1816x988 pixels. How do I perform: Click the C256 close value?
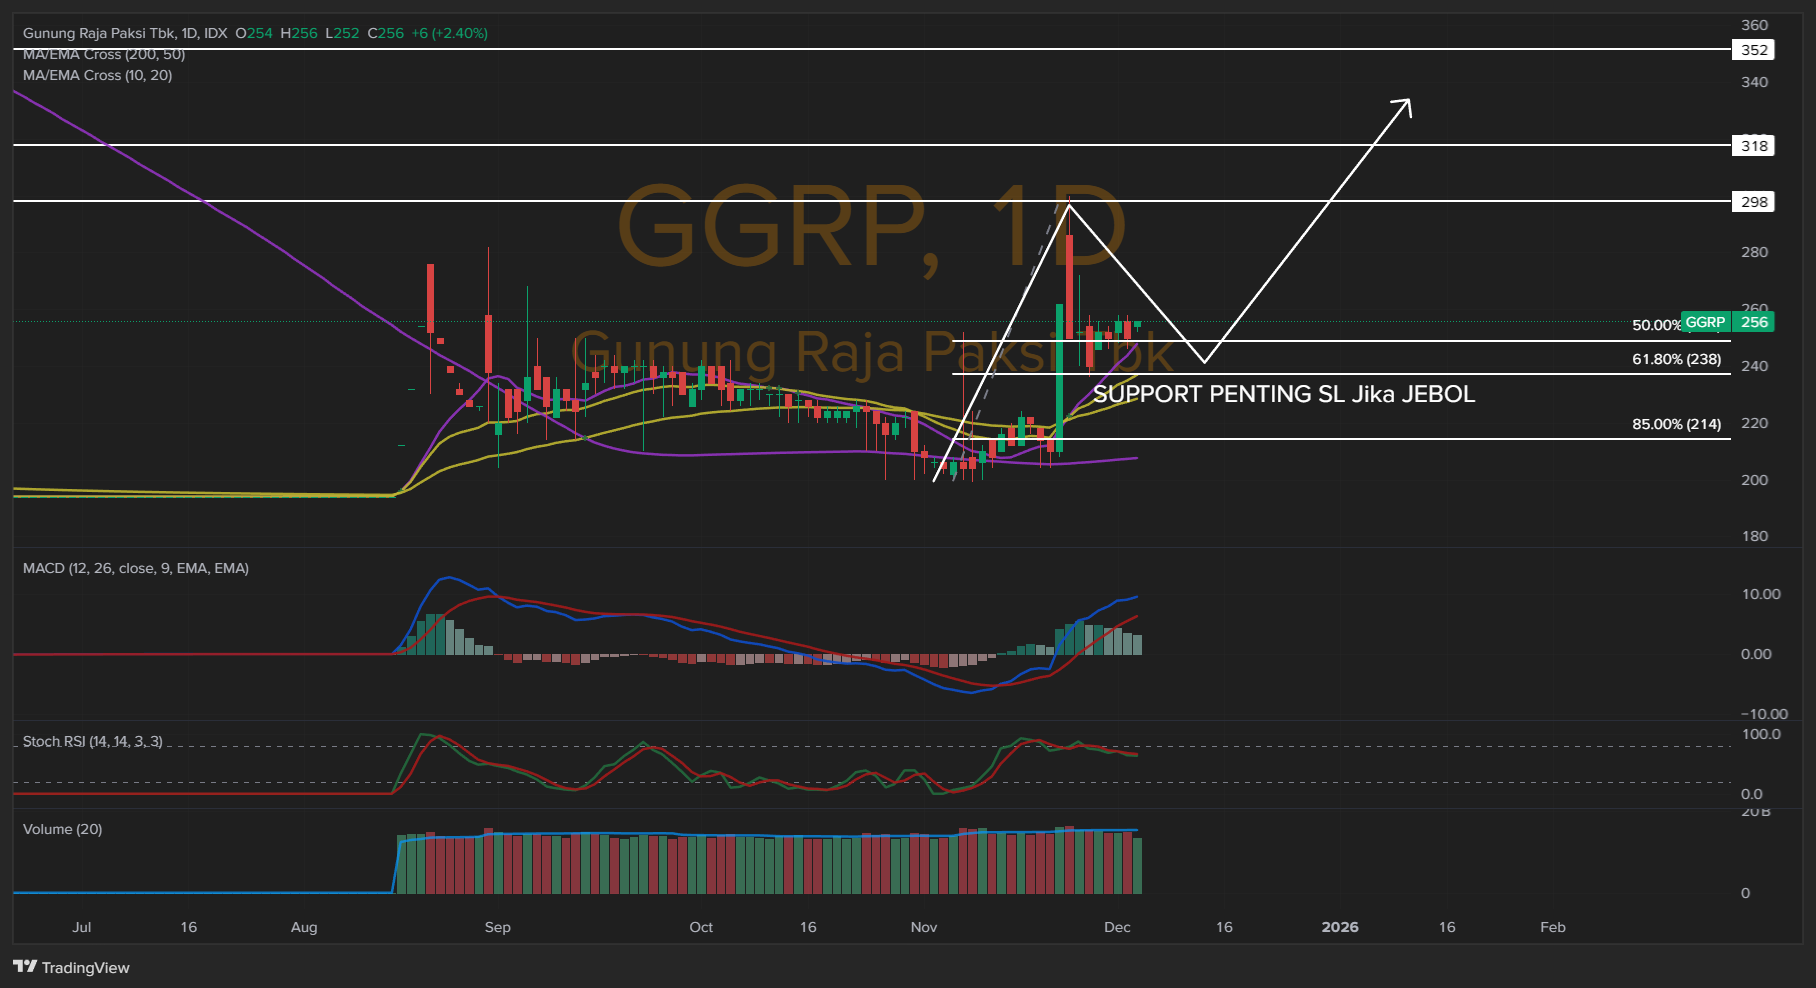click(386, 33)
